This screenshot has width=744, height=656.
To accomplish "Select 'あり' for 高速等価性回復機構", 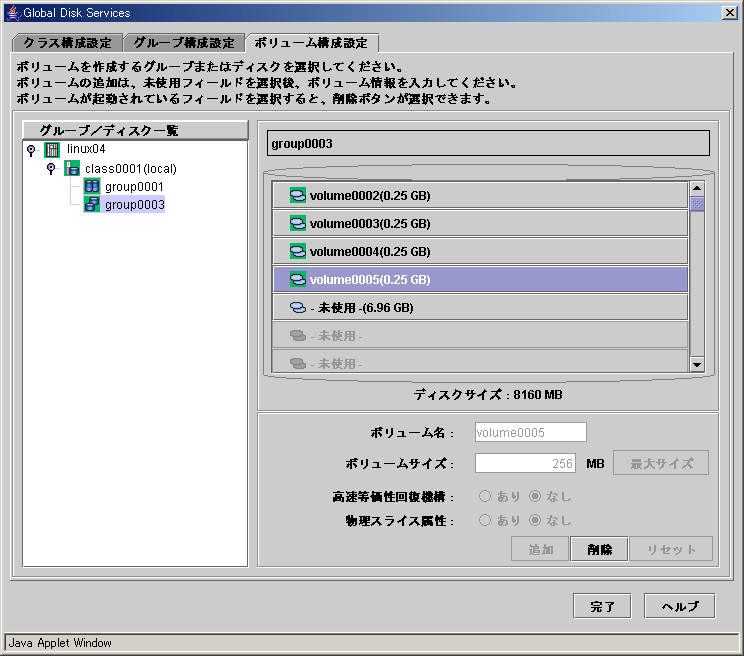I will pos(486,496).
